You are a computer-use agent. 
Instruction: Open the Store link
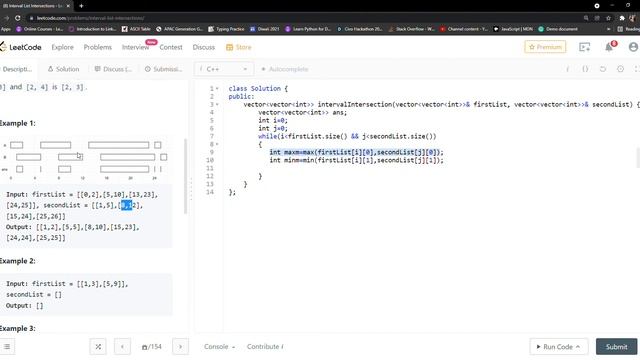click(239, 47)
